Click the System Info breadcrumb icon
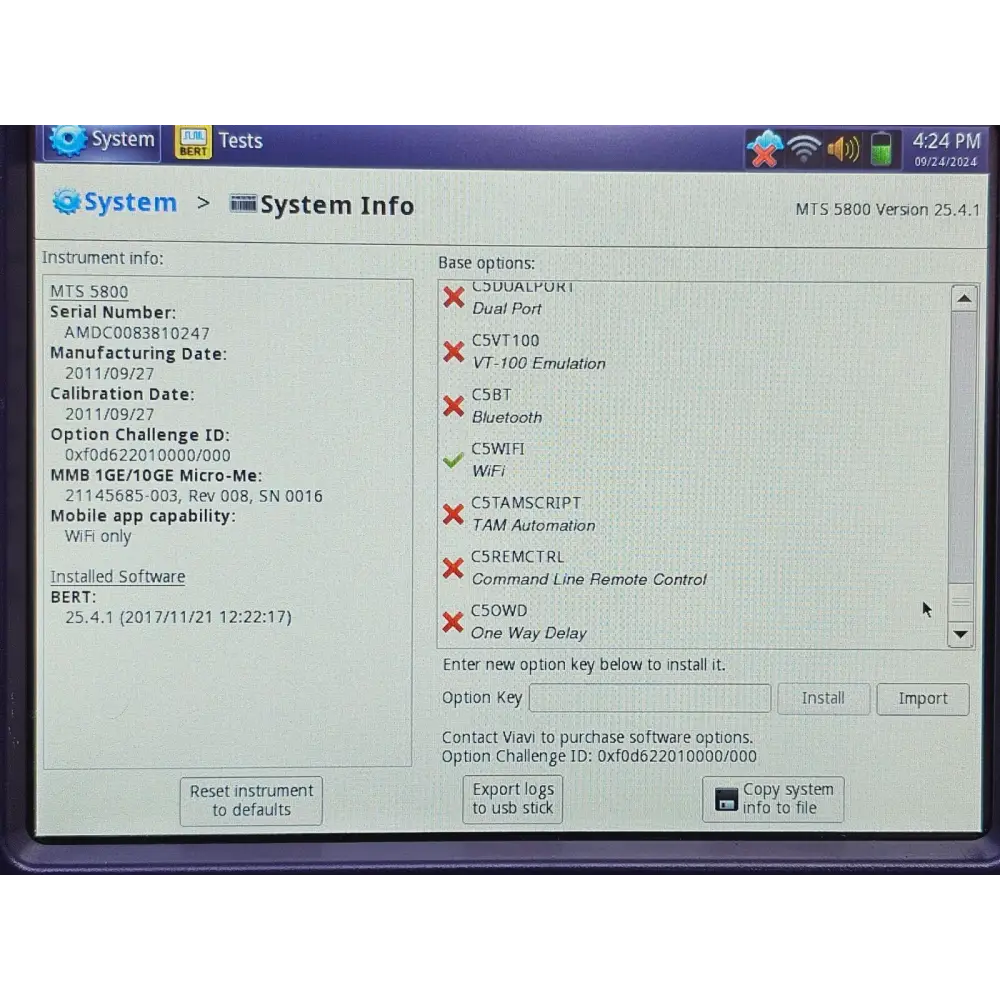Image resolution: width=1000 pixels, height=1000 pixels. [x=242, y=203]
